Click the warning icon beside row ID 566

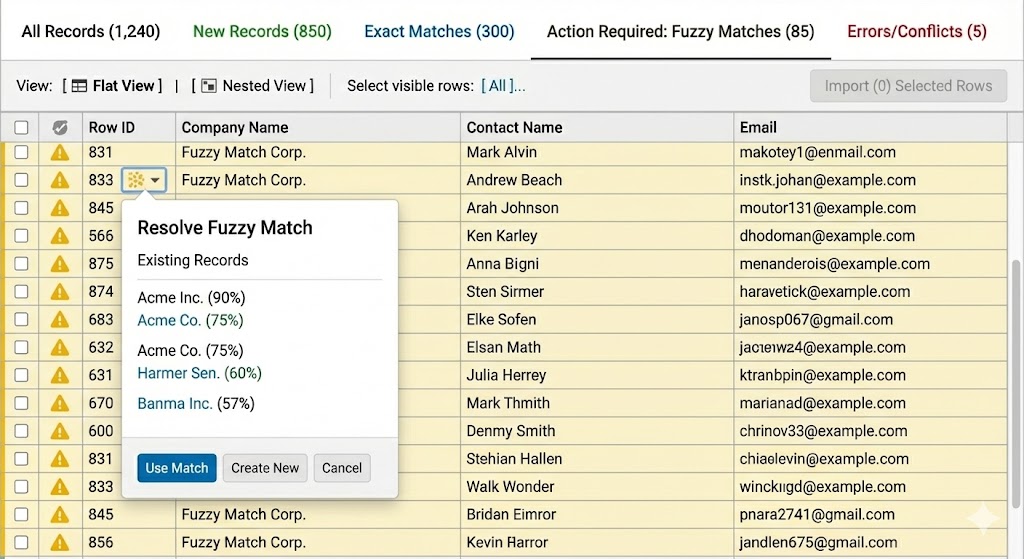coord(60,237)
